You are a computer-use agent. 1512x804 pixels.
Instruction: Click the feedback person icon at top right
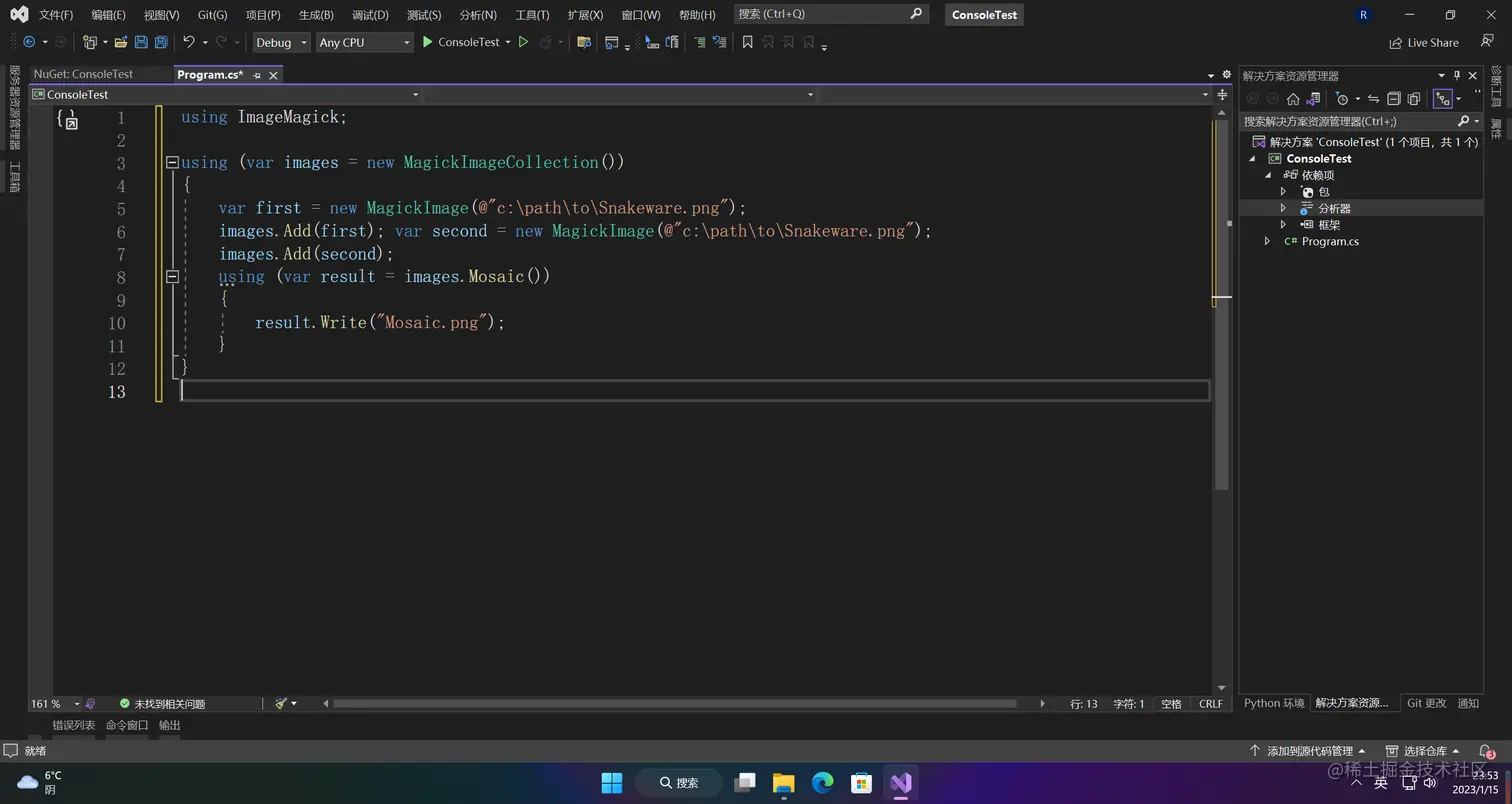(x=1487, y=41)
